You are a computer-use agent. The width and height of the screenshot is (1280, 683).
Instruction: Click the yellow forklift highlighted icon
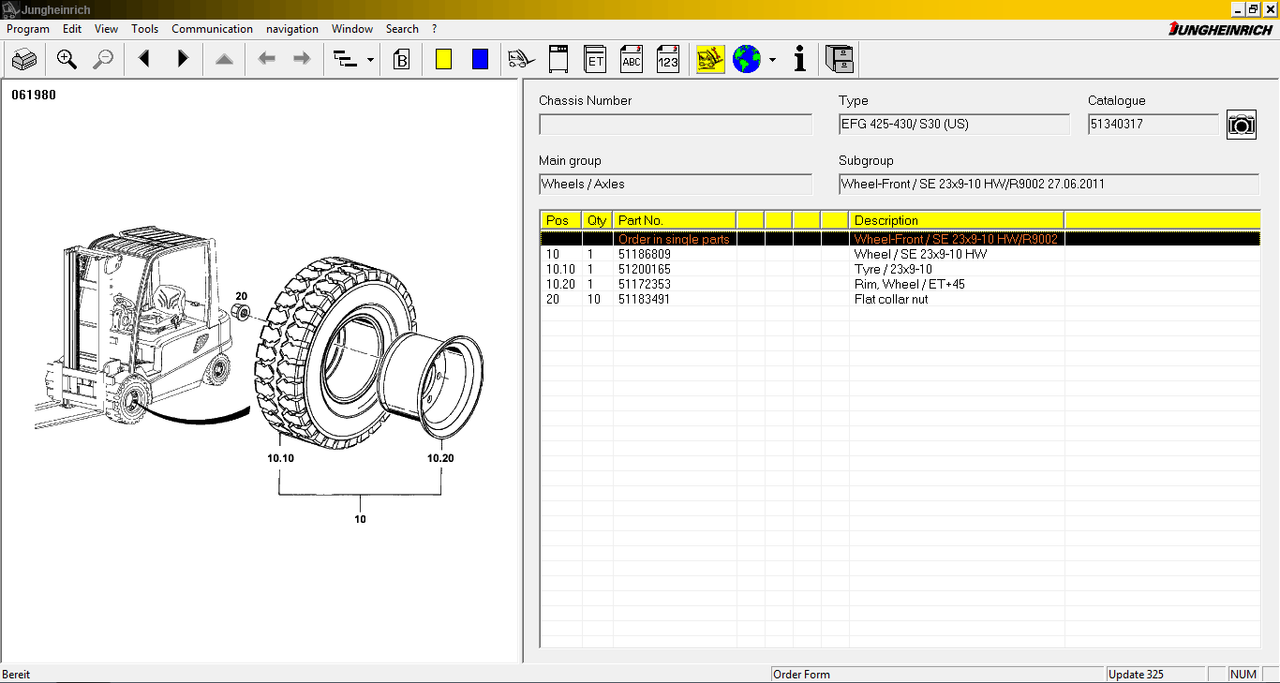point(711,60)
